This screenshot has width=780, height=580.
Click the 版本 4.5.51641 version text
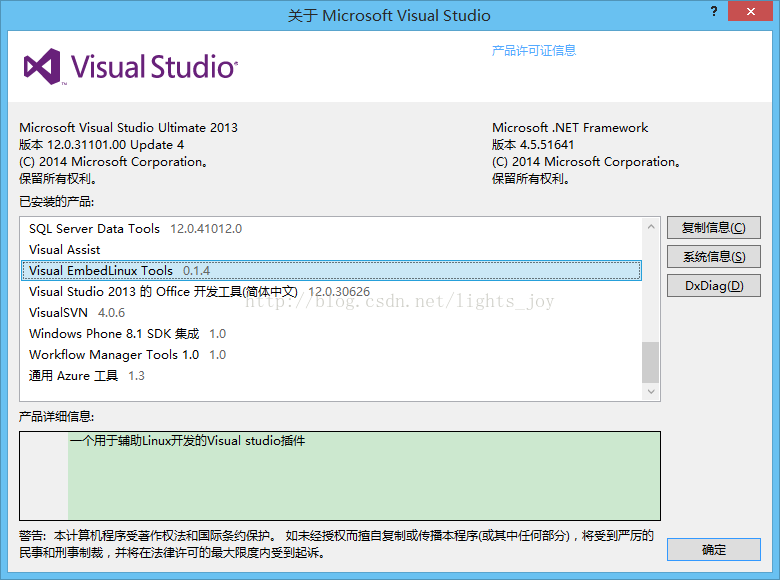533,145
